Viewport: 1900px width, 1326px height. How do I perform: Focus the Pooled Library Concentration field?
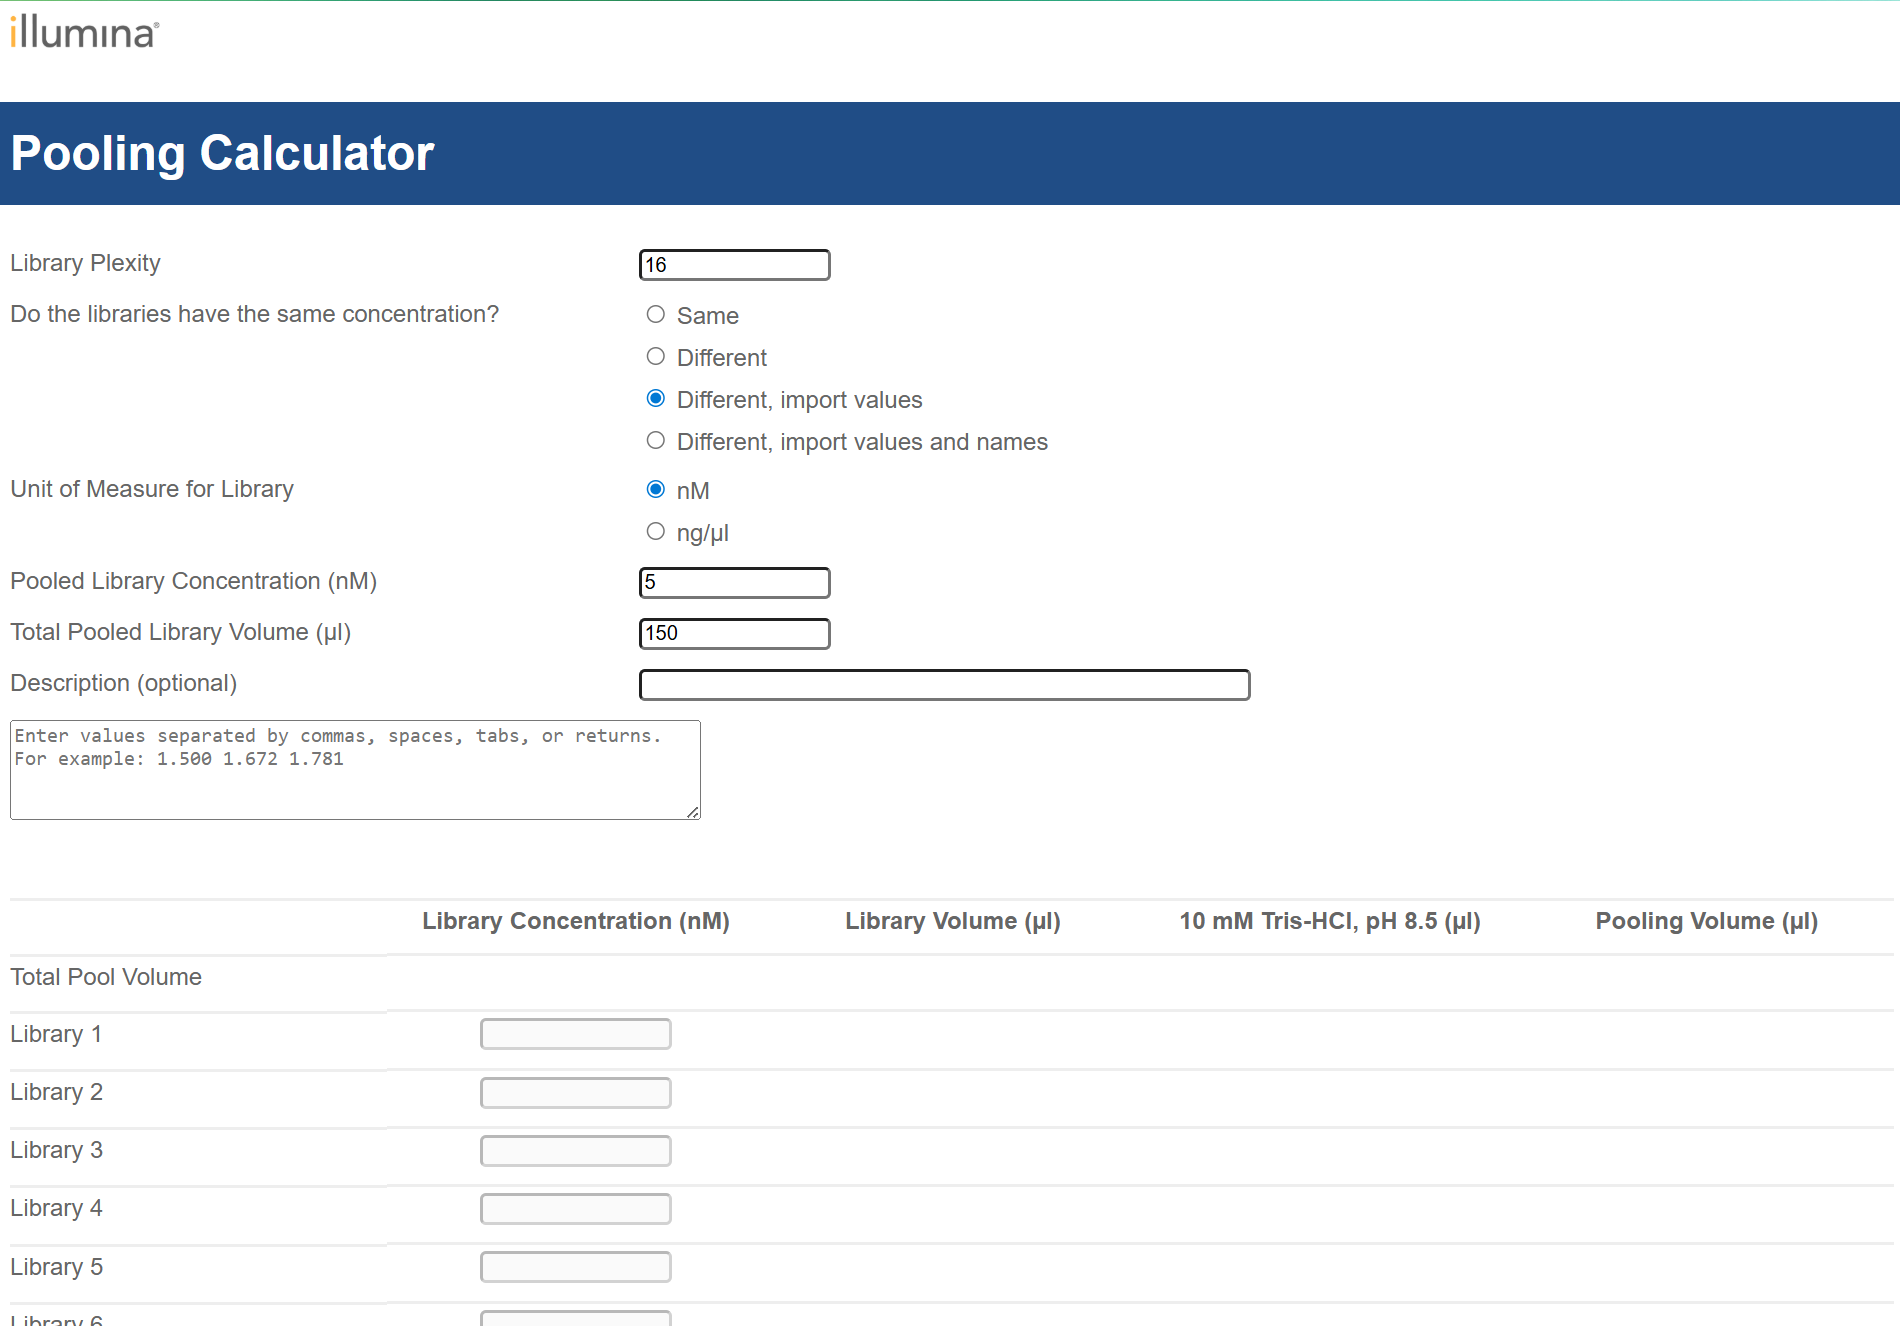click(x=734, y=583)
